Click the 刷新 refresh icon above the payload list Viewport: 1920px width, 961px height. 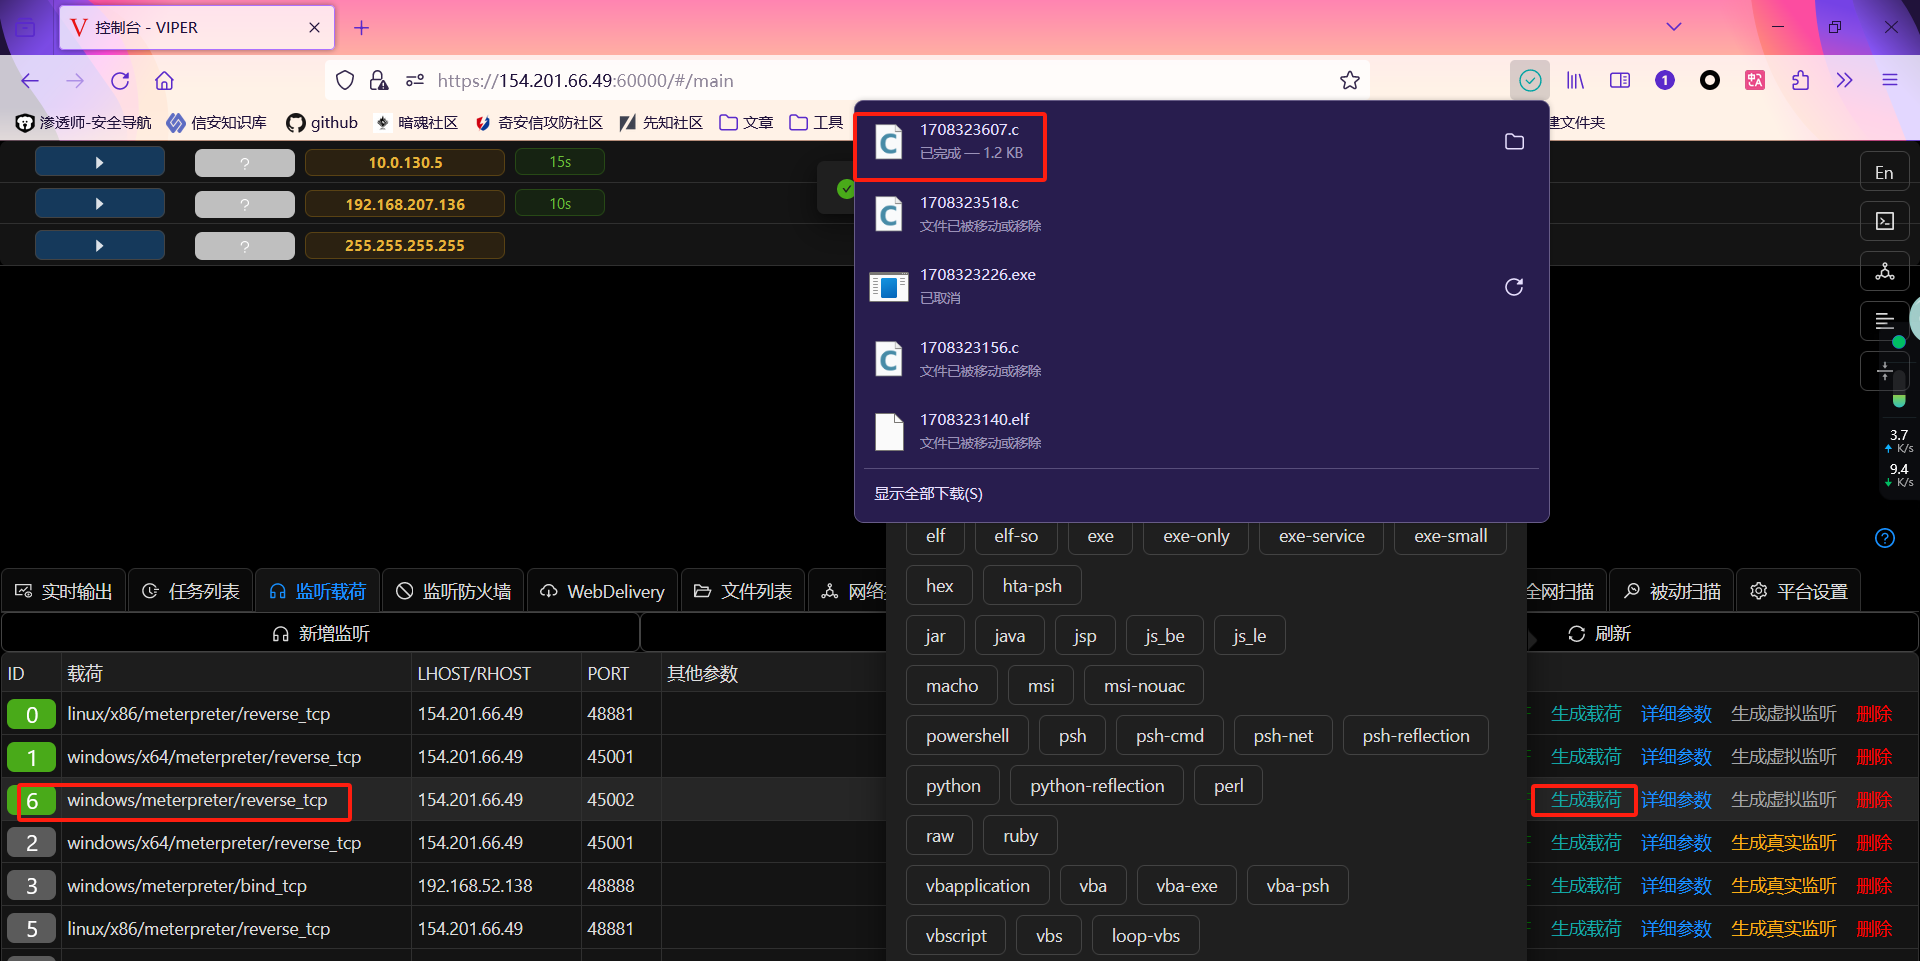(1577, 633)
